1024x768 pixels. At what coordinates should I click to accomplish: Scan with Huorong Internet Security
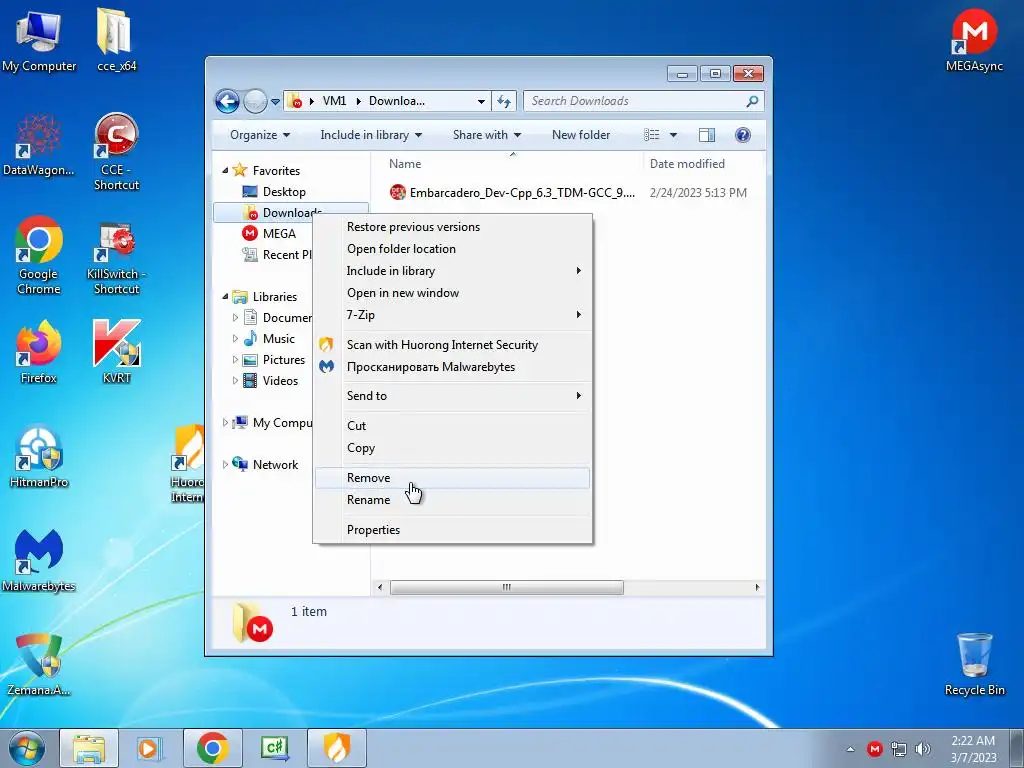point(453,345)
